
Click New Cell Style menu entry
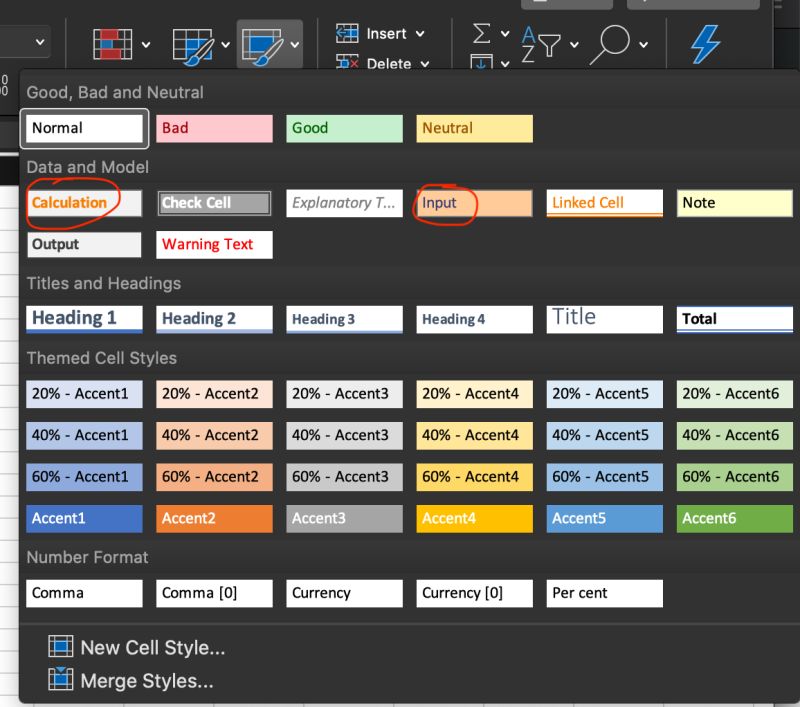tap(153, 647)
